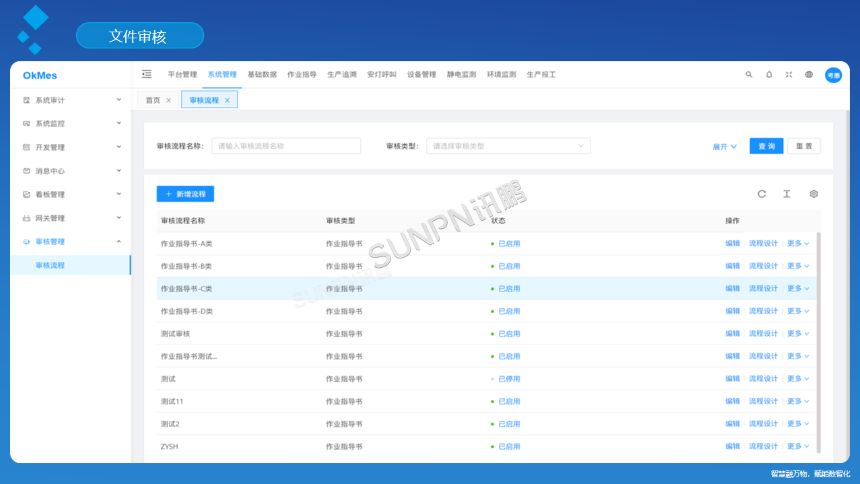Refresh the table with the reload icon
Viewport: 860px width, 484px height.
[x=762, y=194]
